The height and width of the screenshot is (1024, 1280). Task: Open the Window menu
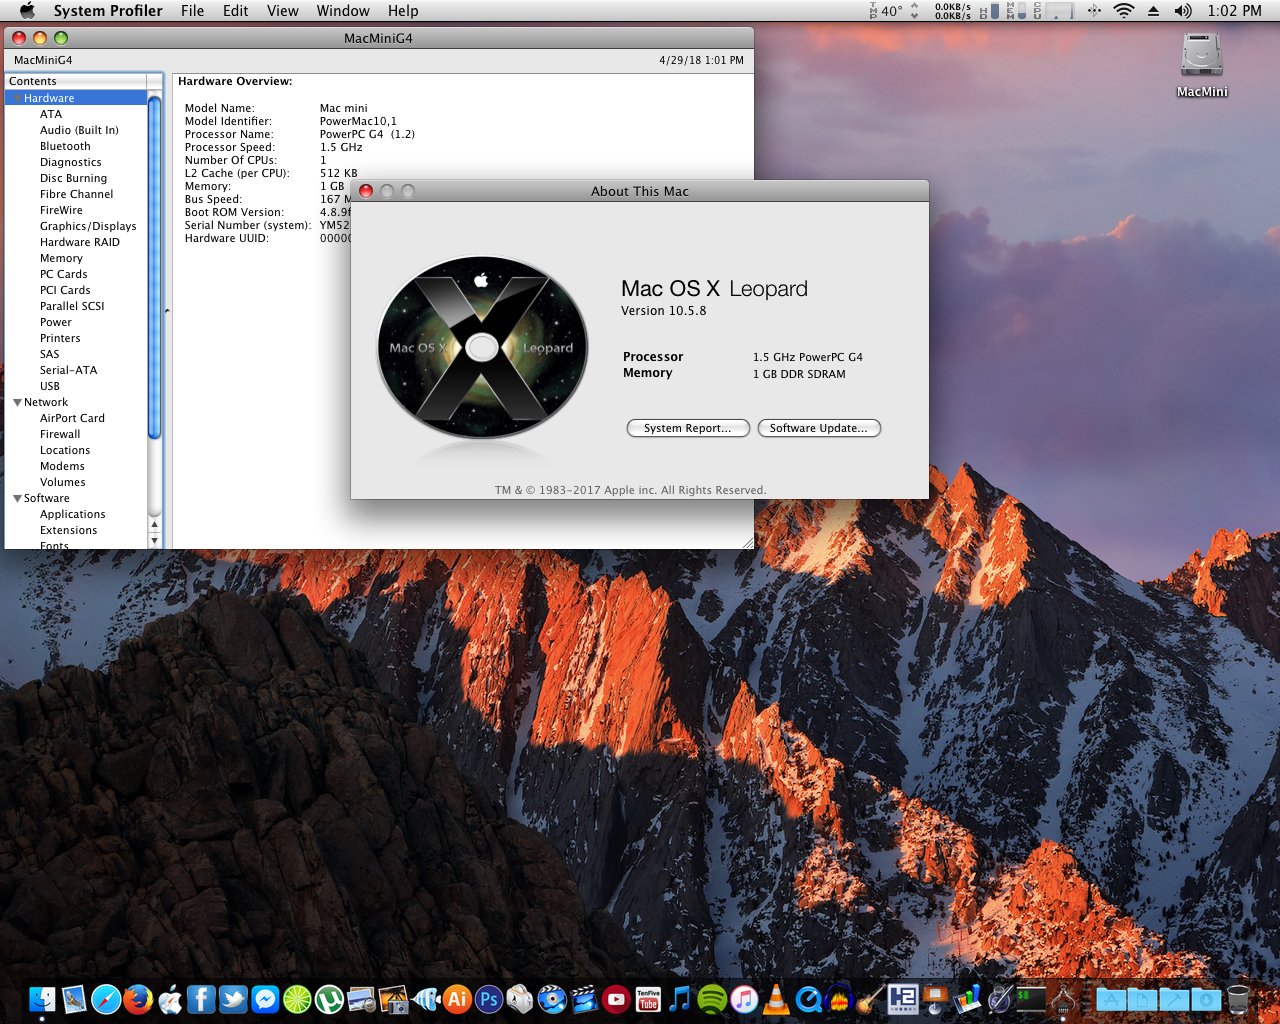[343, 11]
